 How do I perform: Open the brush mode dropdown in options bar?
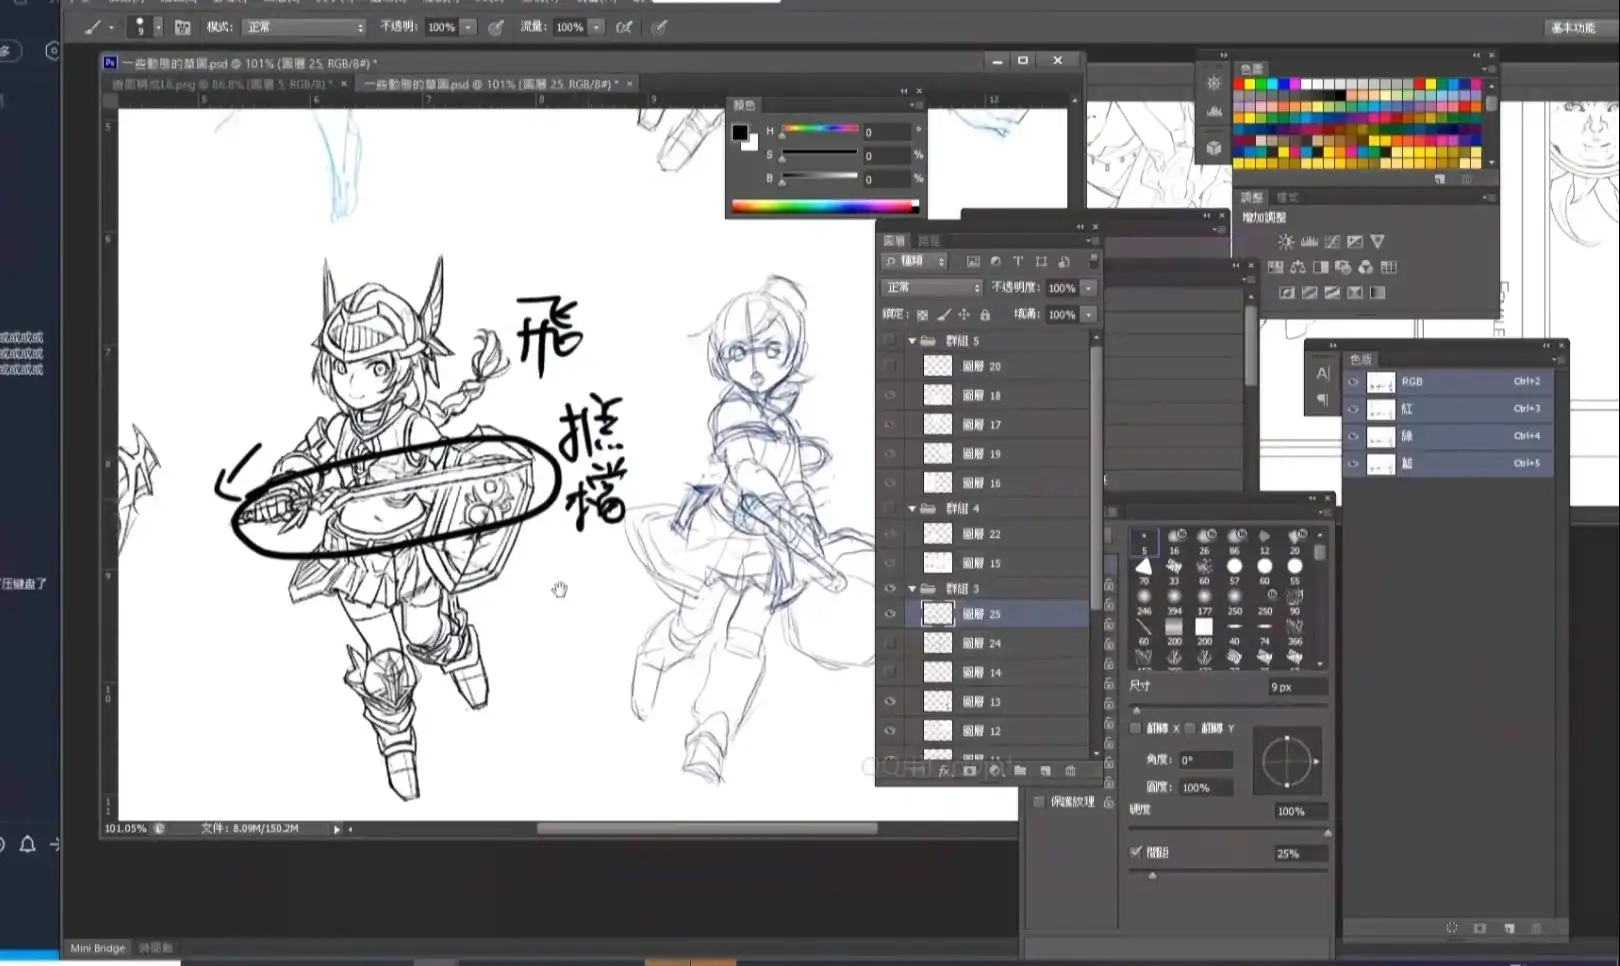(x=303, y=27)
